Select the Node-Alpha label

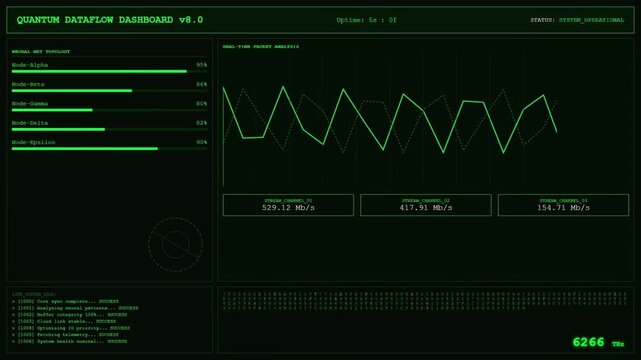[30, 65]
